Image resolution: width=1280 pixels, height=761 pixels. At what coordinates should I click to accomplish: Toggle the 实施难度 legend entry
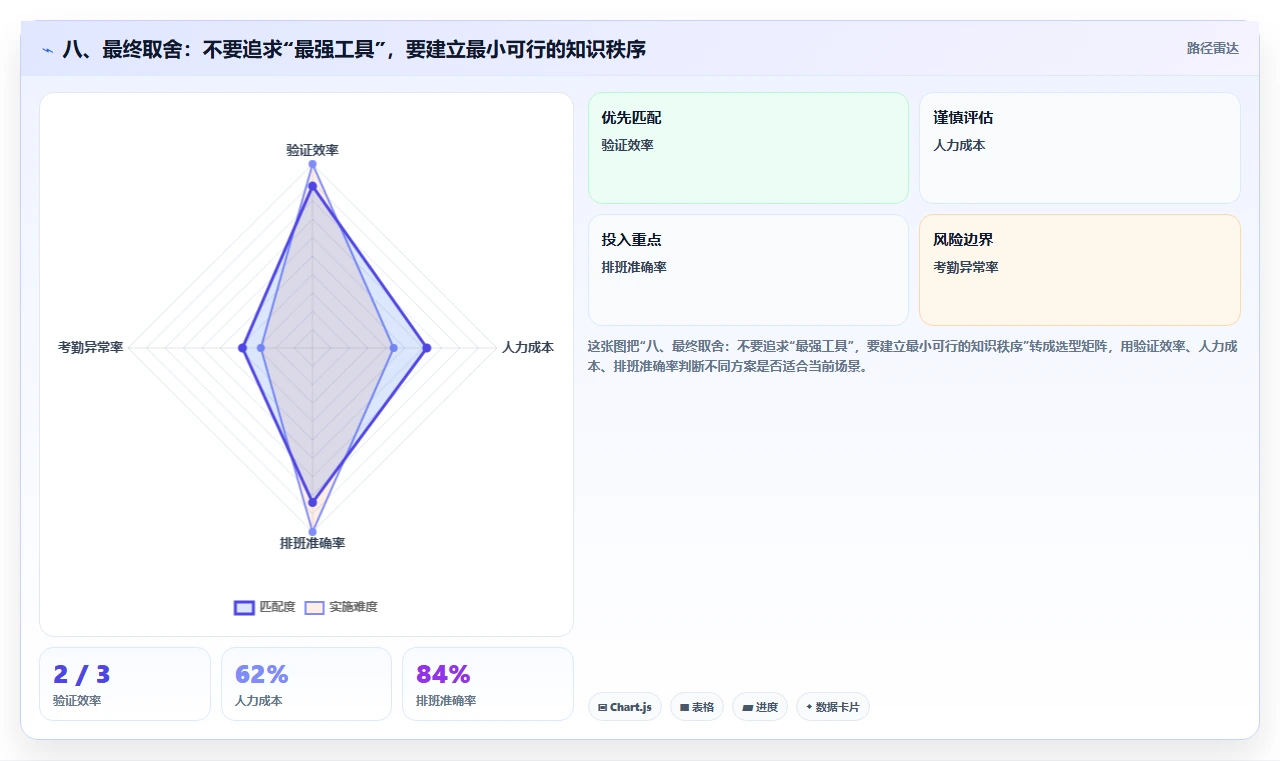341,607
